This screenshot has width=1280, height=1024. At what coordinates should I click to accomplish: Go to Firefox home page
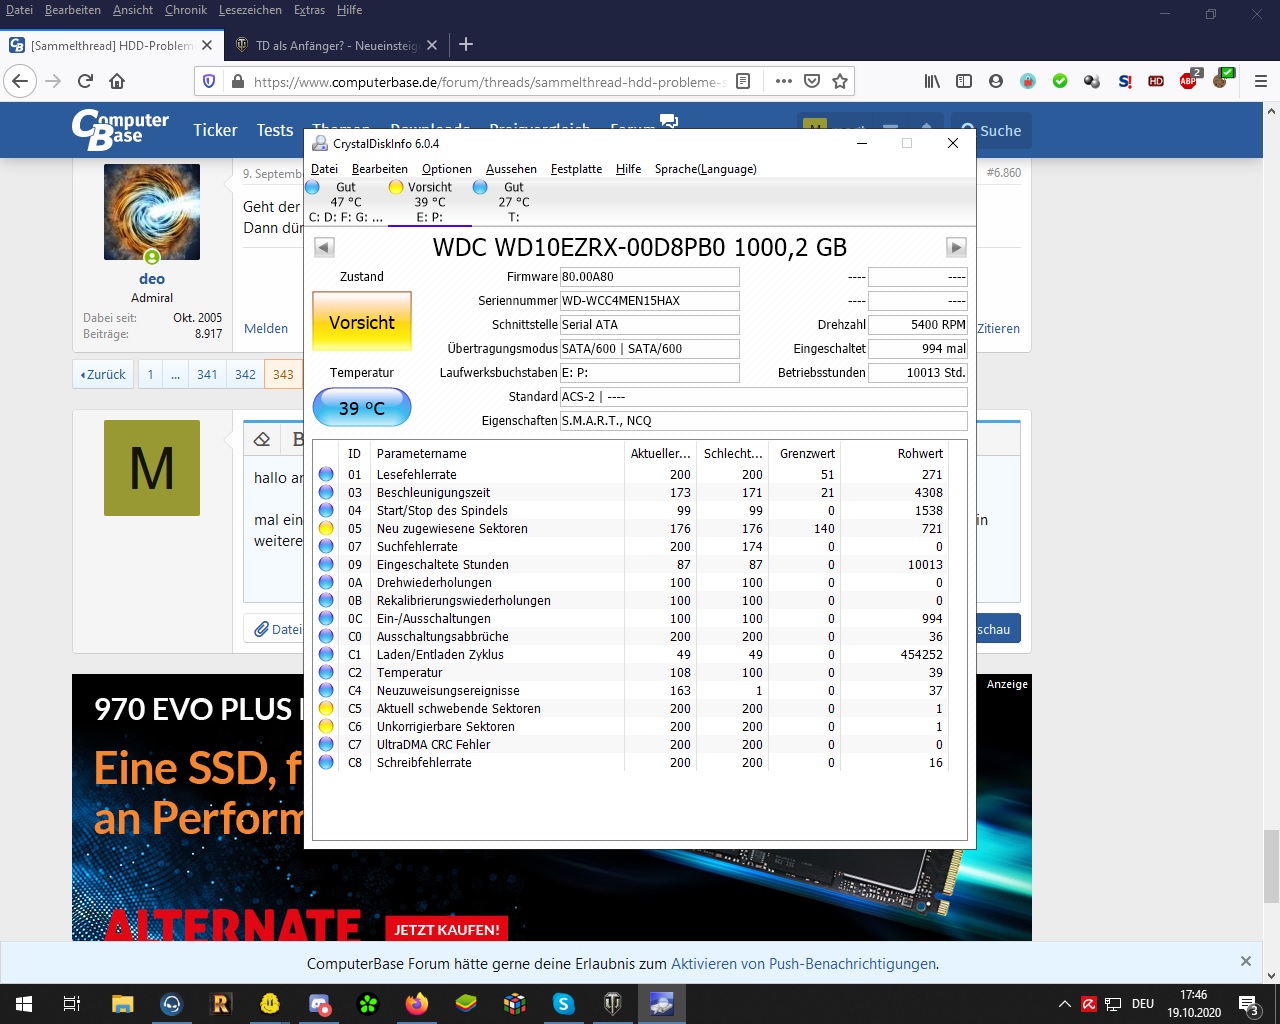coord(117,82)
